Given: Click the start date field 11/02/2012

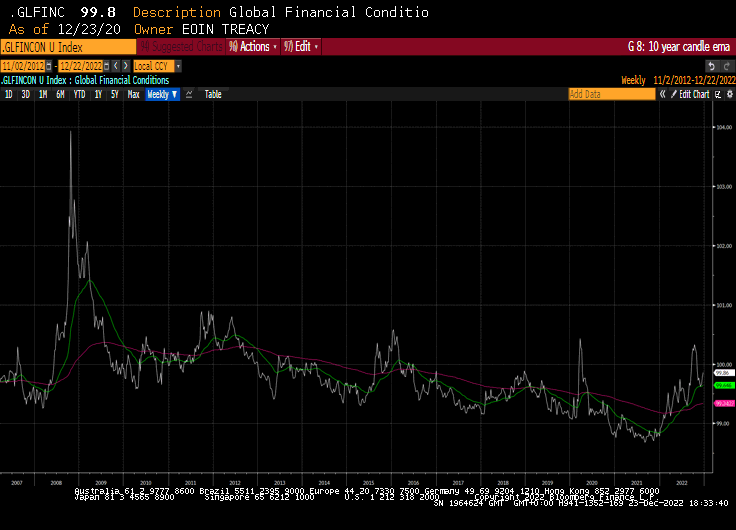Looking at the screenshot, I should 23,66.
